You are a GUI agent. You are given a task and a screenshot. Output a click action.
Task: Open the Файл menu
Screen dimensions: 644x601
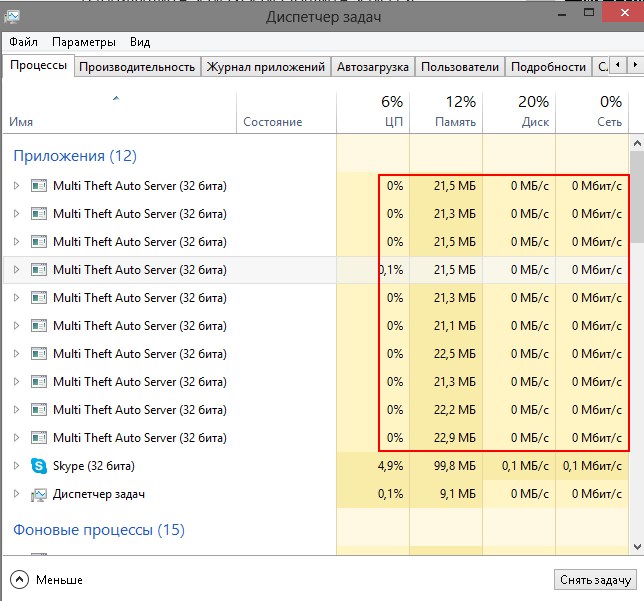point(23,42)
